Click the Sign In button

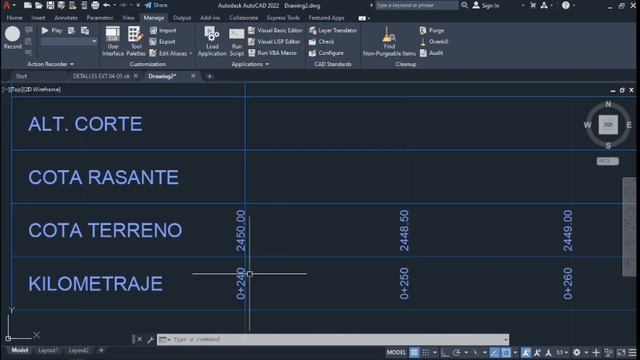pyautogui.click(x=486, y=5)
